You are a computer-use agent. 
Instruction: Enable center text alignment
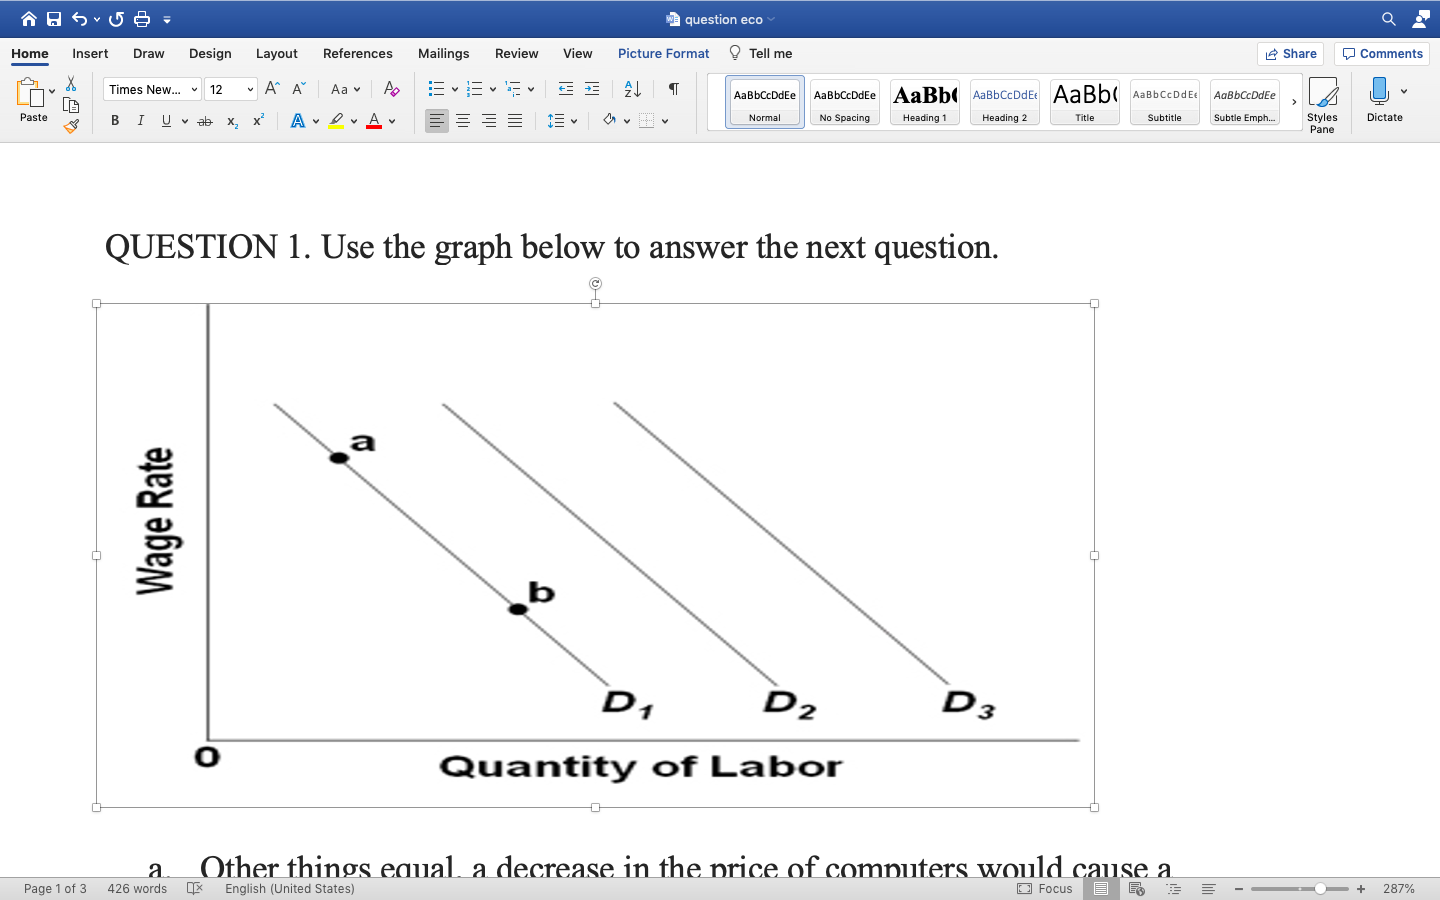462,120
